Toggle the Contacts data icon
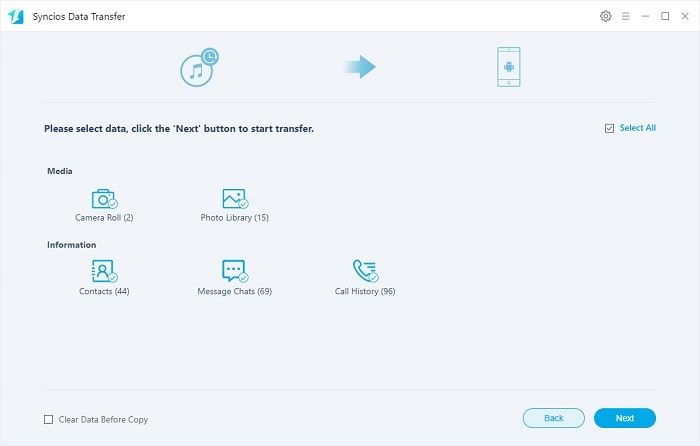The image size is (700, 446). click(103, 271)
